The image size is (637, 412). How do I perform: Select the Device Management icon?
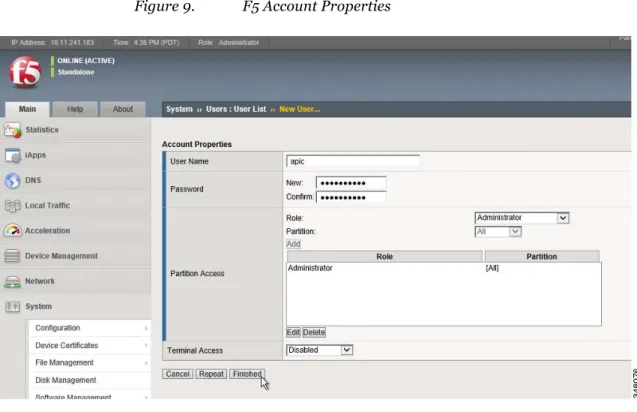tap(12, 256)
